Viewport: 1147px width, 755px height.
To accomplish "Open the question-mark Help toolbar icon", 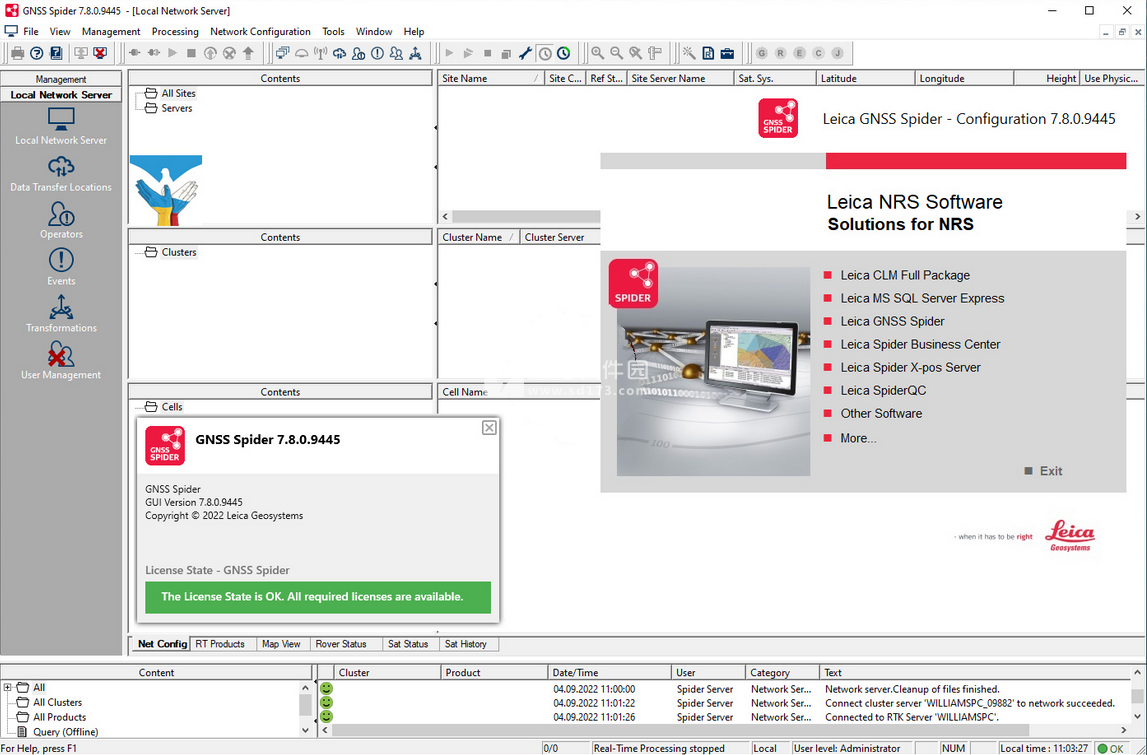I will [x=37, y=53].
